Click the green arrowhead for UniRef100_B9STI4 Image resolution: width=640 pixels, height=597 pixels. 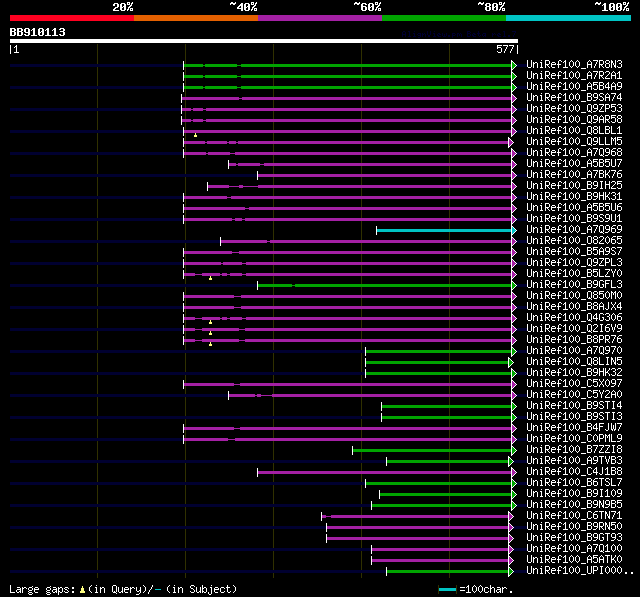tap(514, 406)
